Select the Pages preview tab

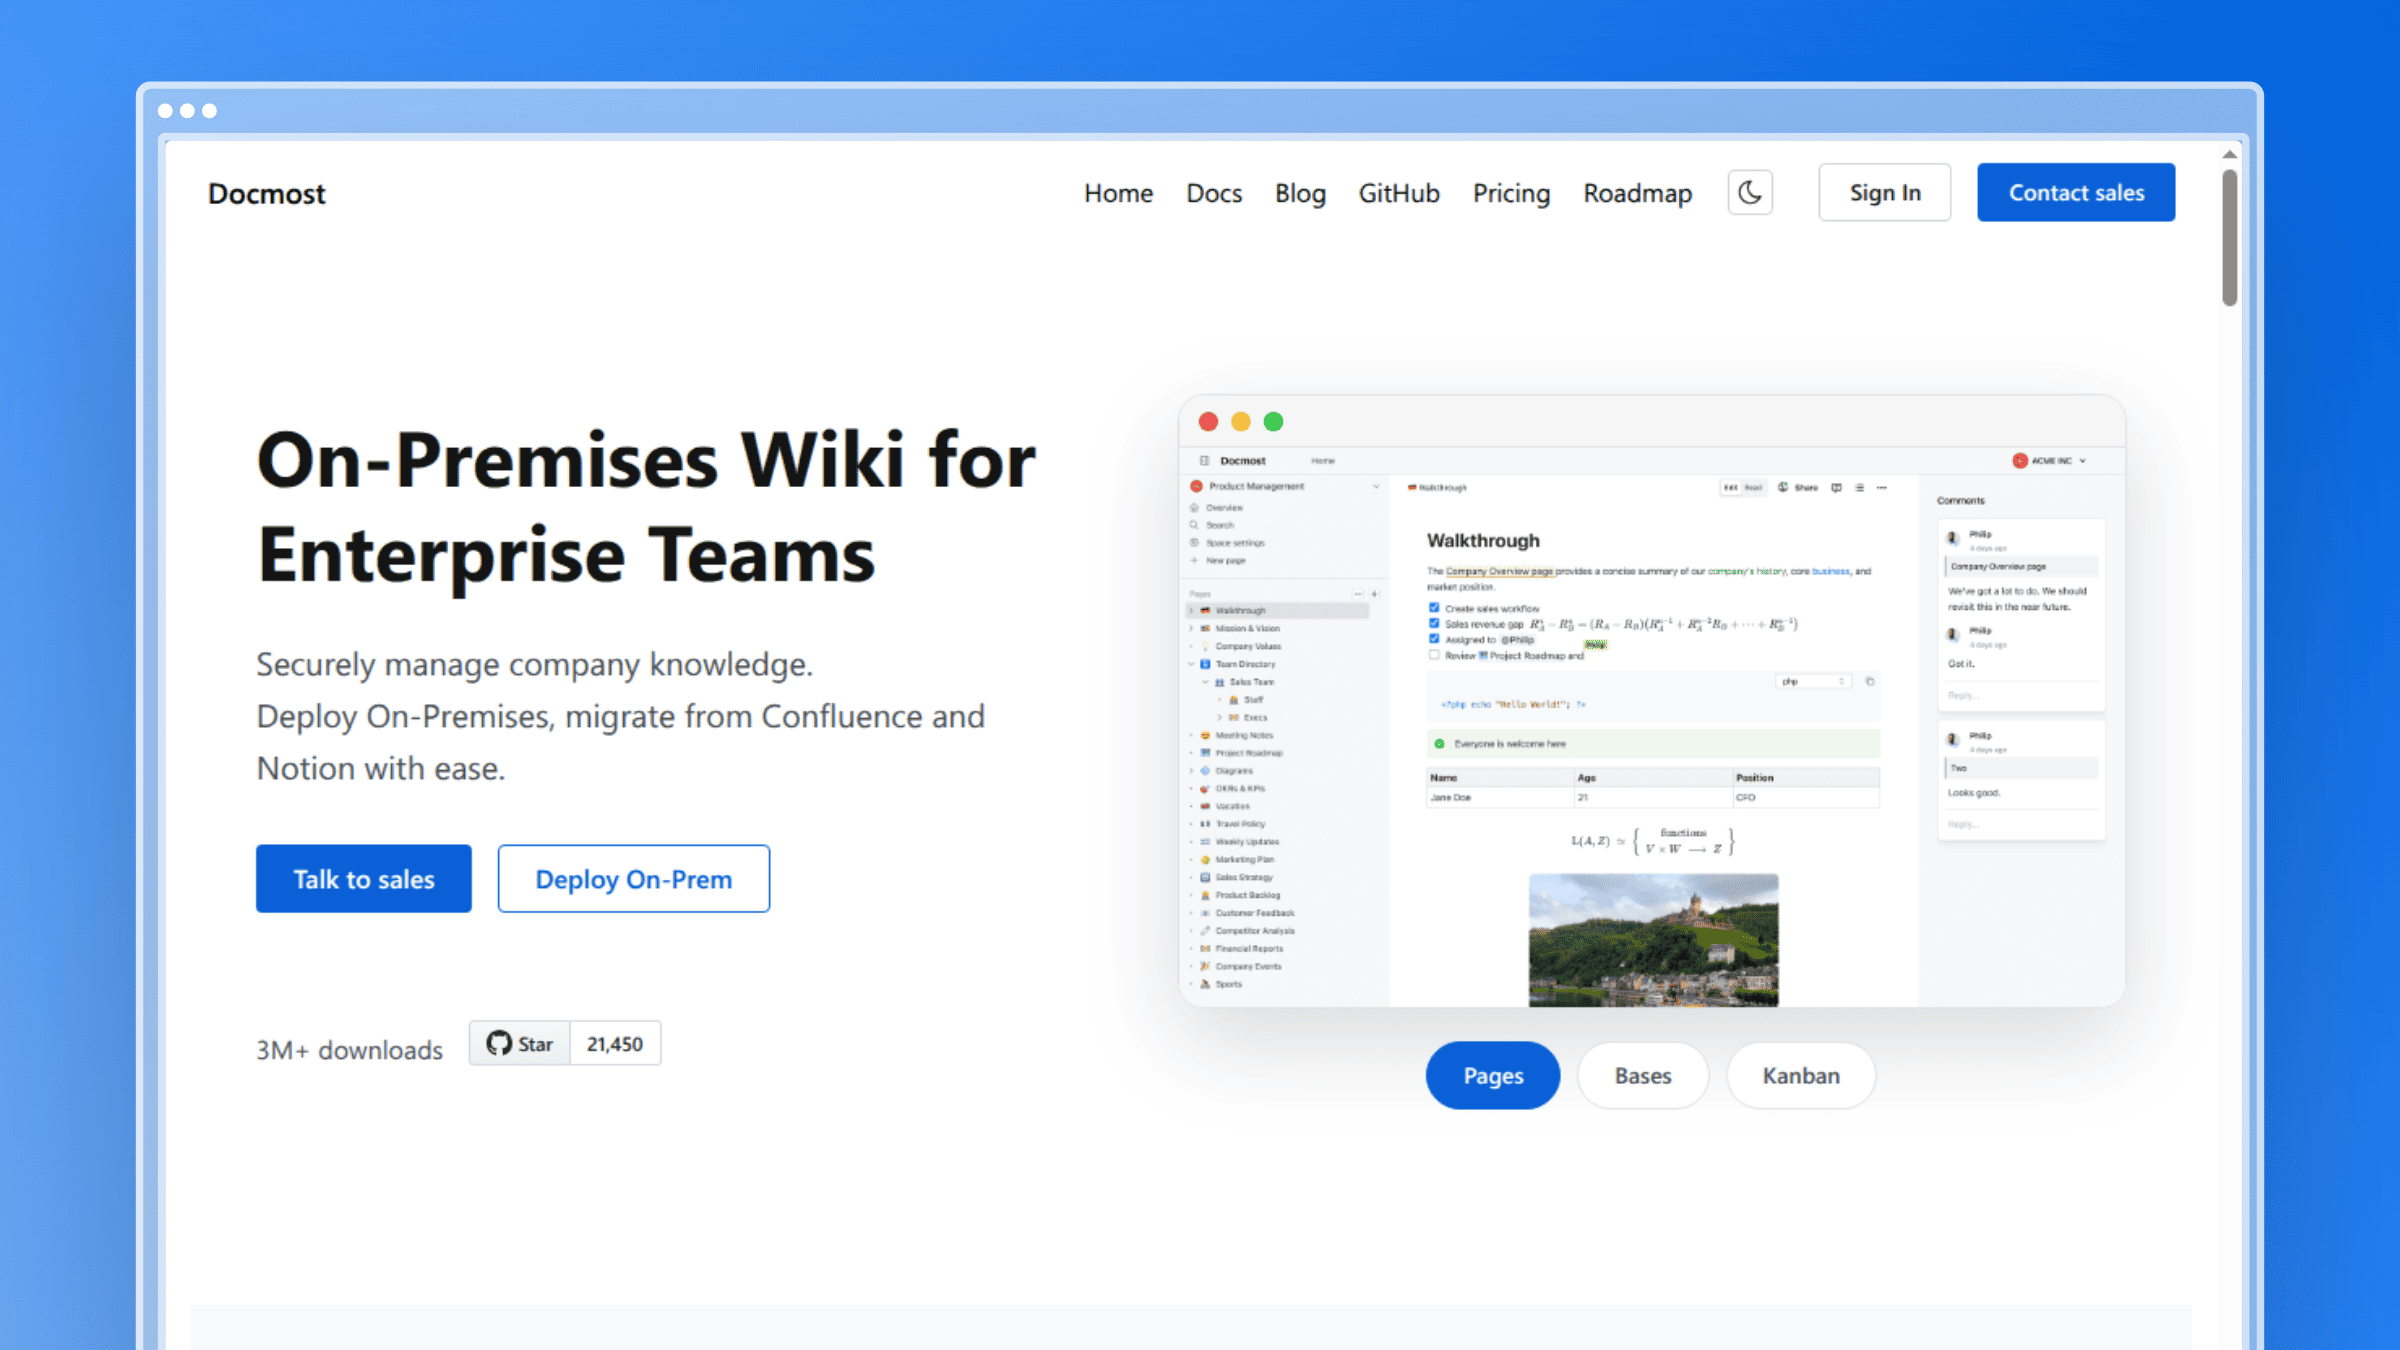(x=1493, y=1076)
